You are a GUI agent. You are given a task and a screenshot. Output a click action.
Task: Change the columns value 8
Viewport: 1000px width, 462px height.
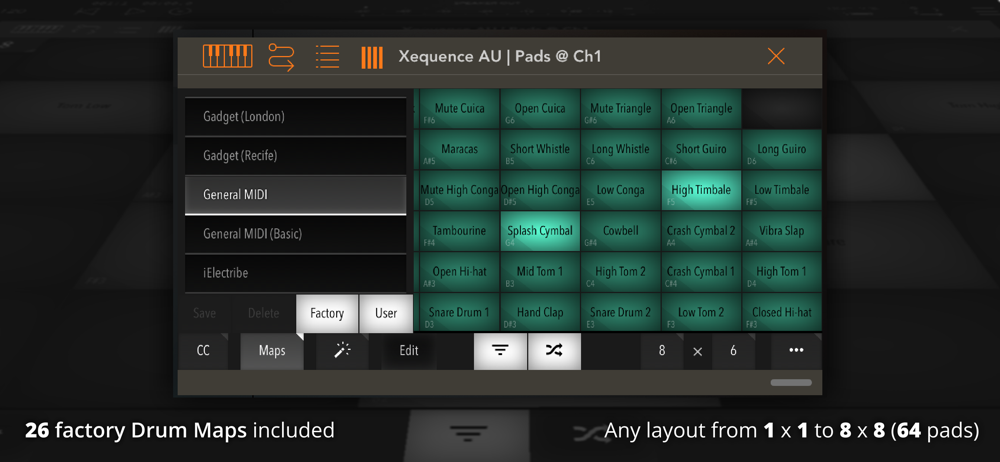tap(662, 350)
